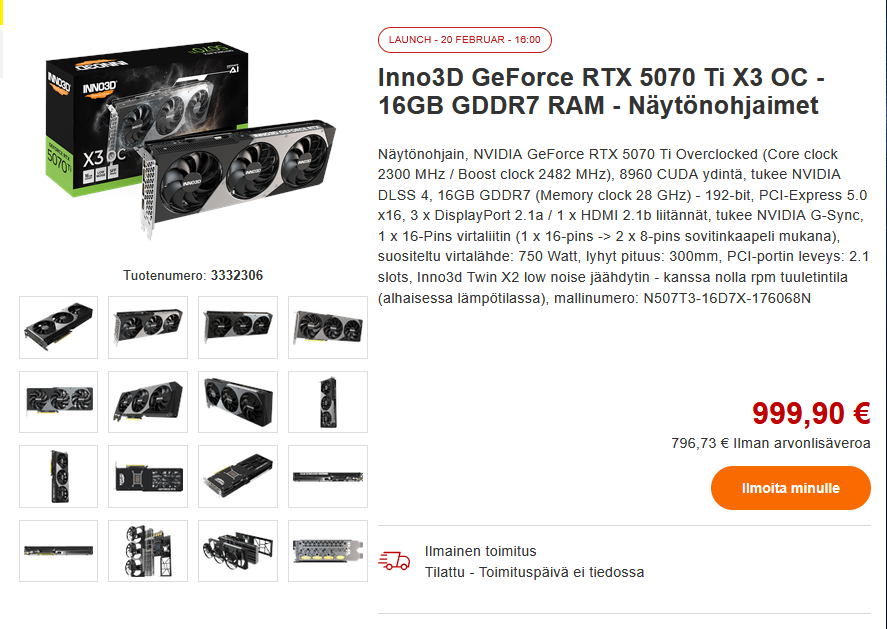Select the bottom-edge side view thumbnail
The height and width of the screenshot is (629, 887).
click(58, 550)
